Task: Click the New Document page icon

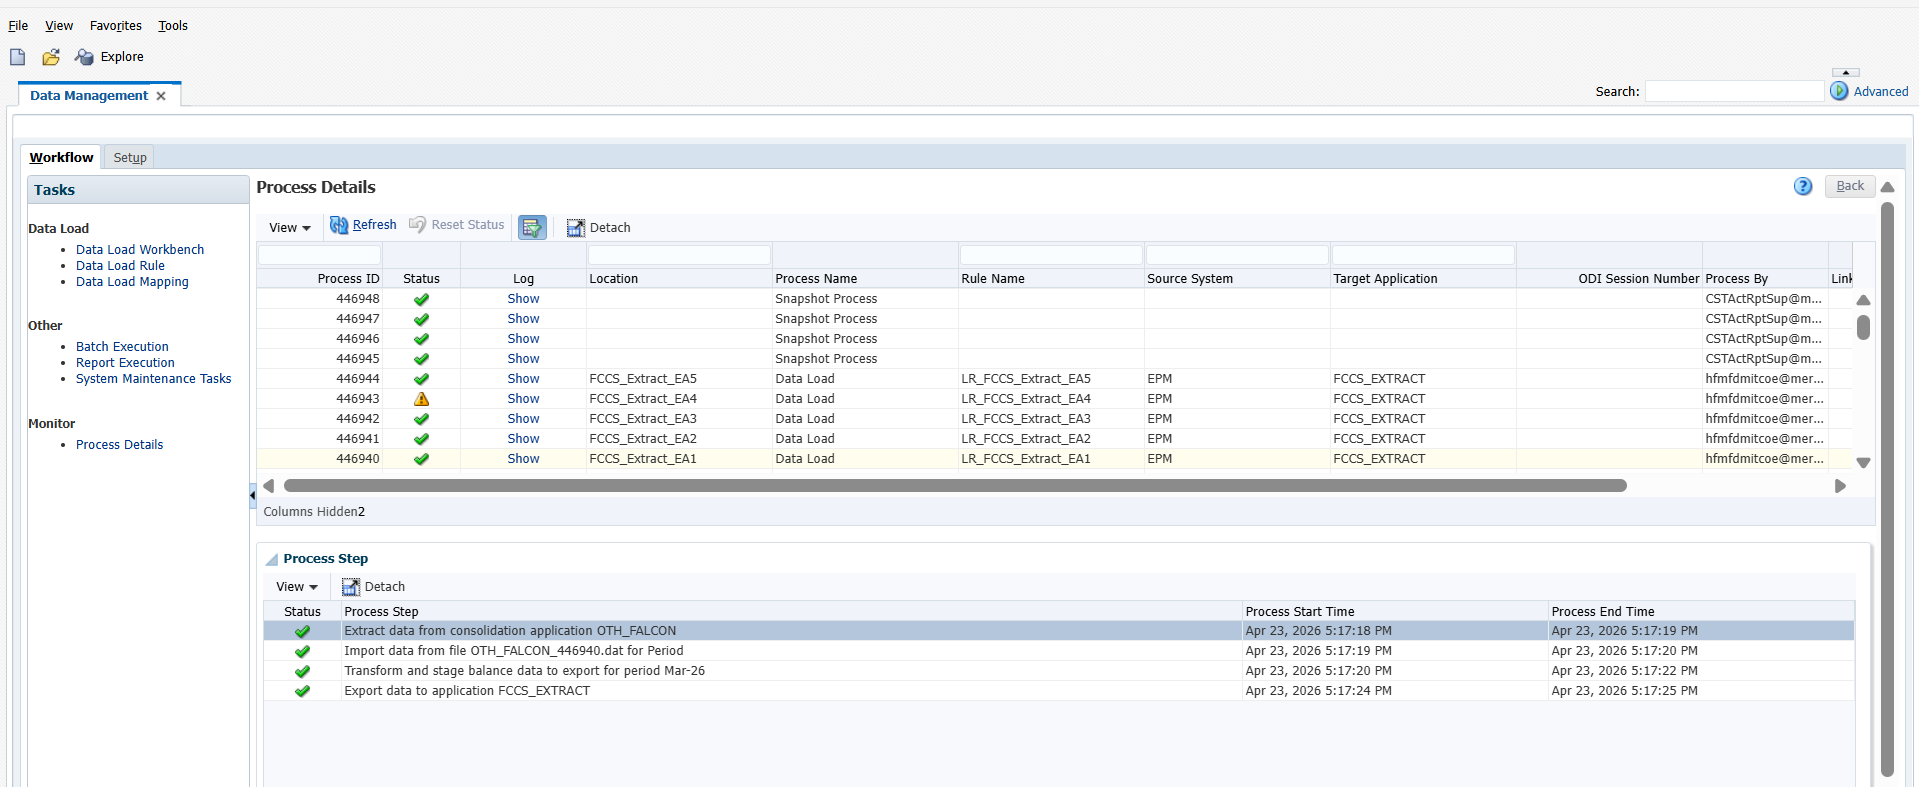Action: pos(18,57)
